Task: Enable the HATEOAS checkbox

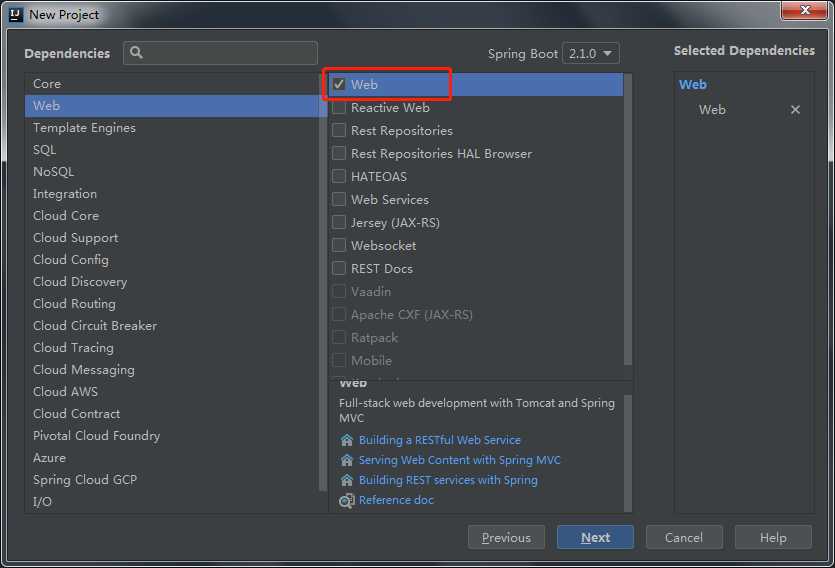Action: coord(339,176)
